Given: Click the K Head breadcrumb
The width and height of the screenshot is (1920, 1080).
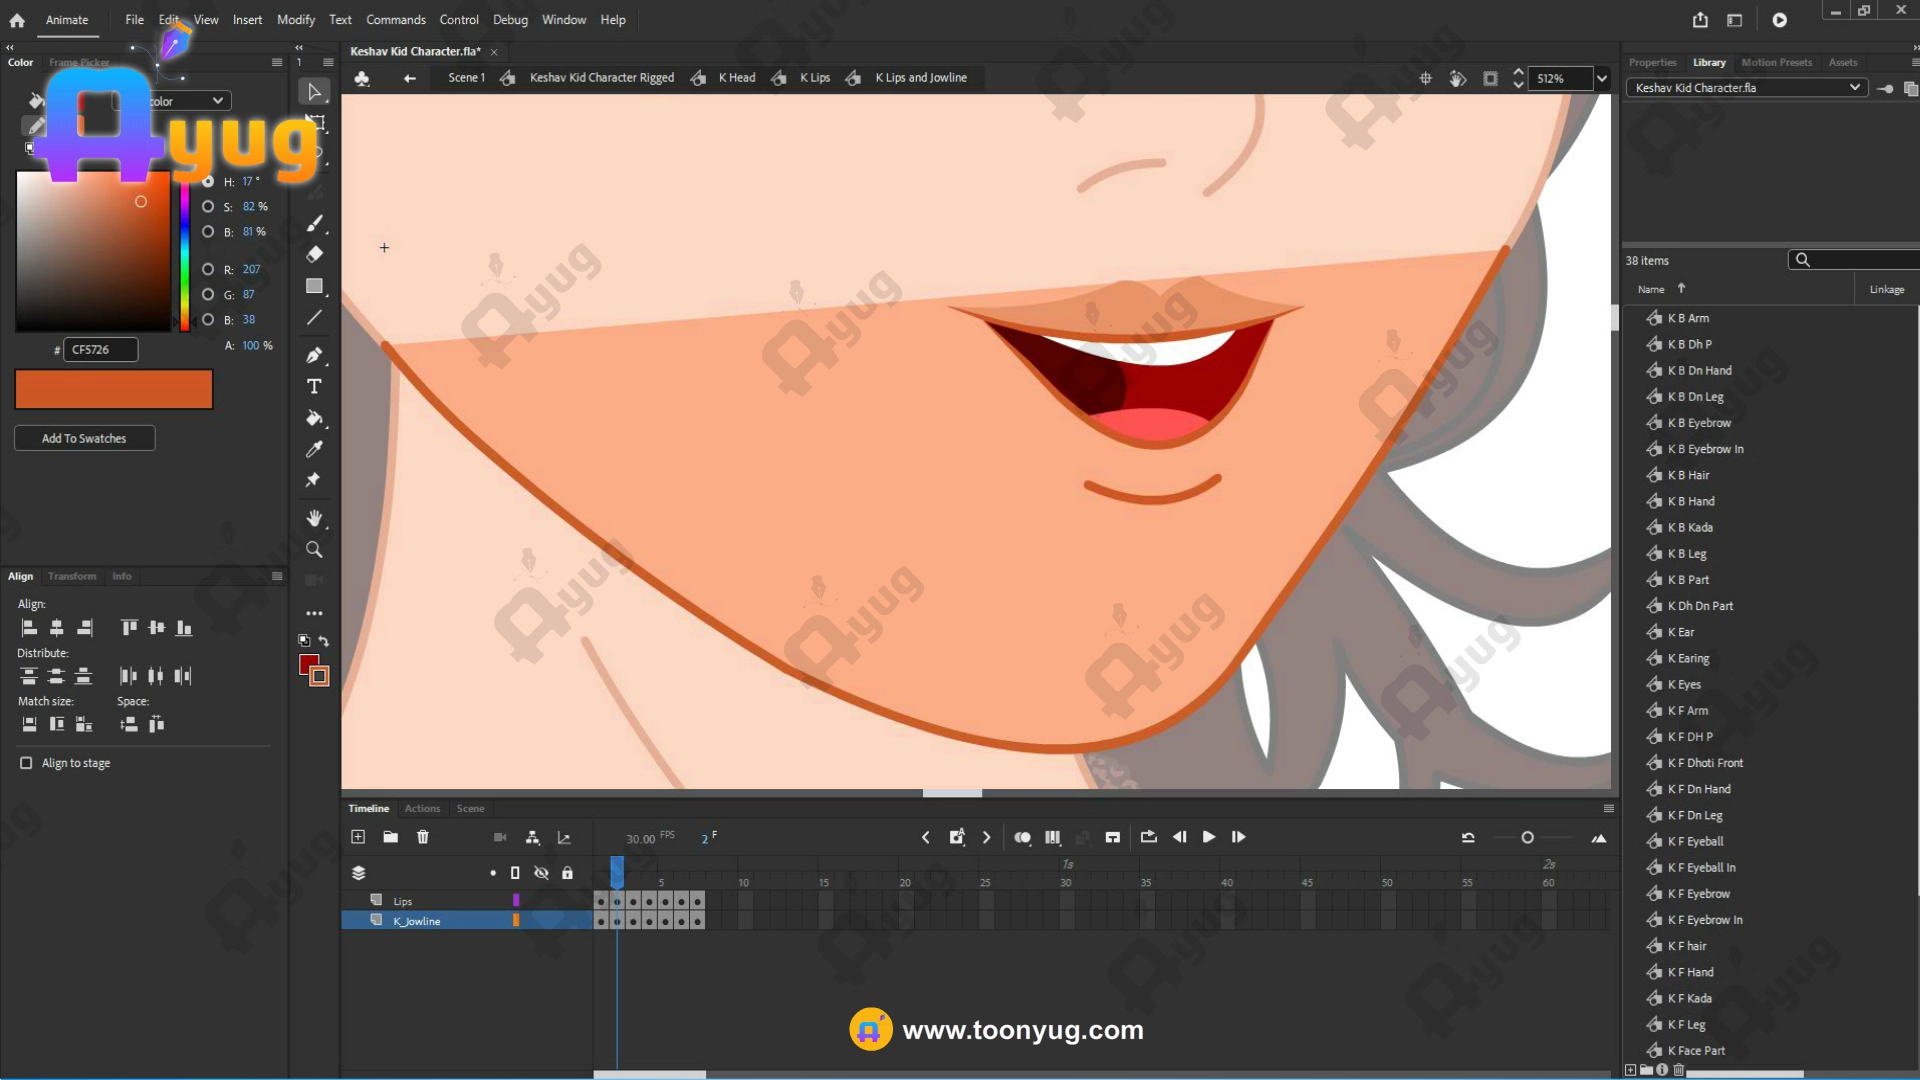Looking at the screenshot, I should click(736, 78).
